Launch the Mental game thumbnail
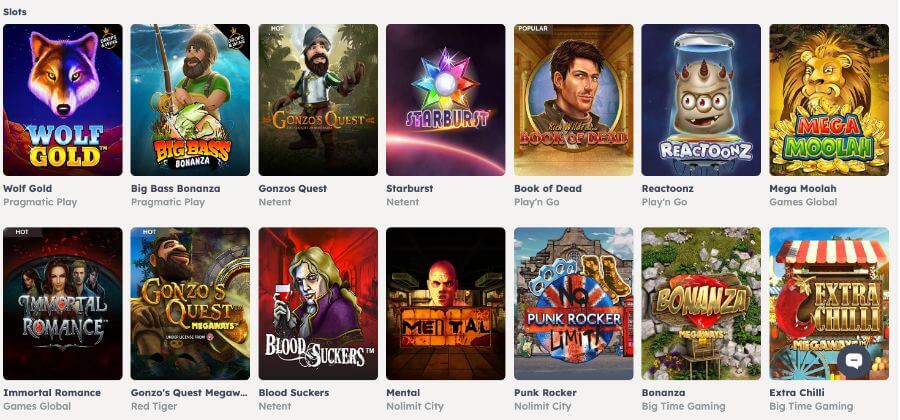900x420 pixels. pos(445,304)
